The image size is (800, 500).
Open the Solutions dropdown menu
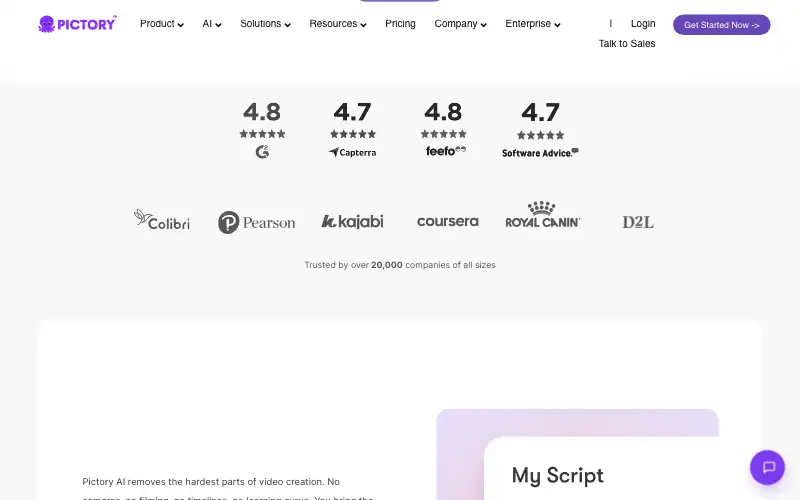coord(265,24)
